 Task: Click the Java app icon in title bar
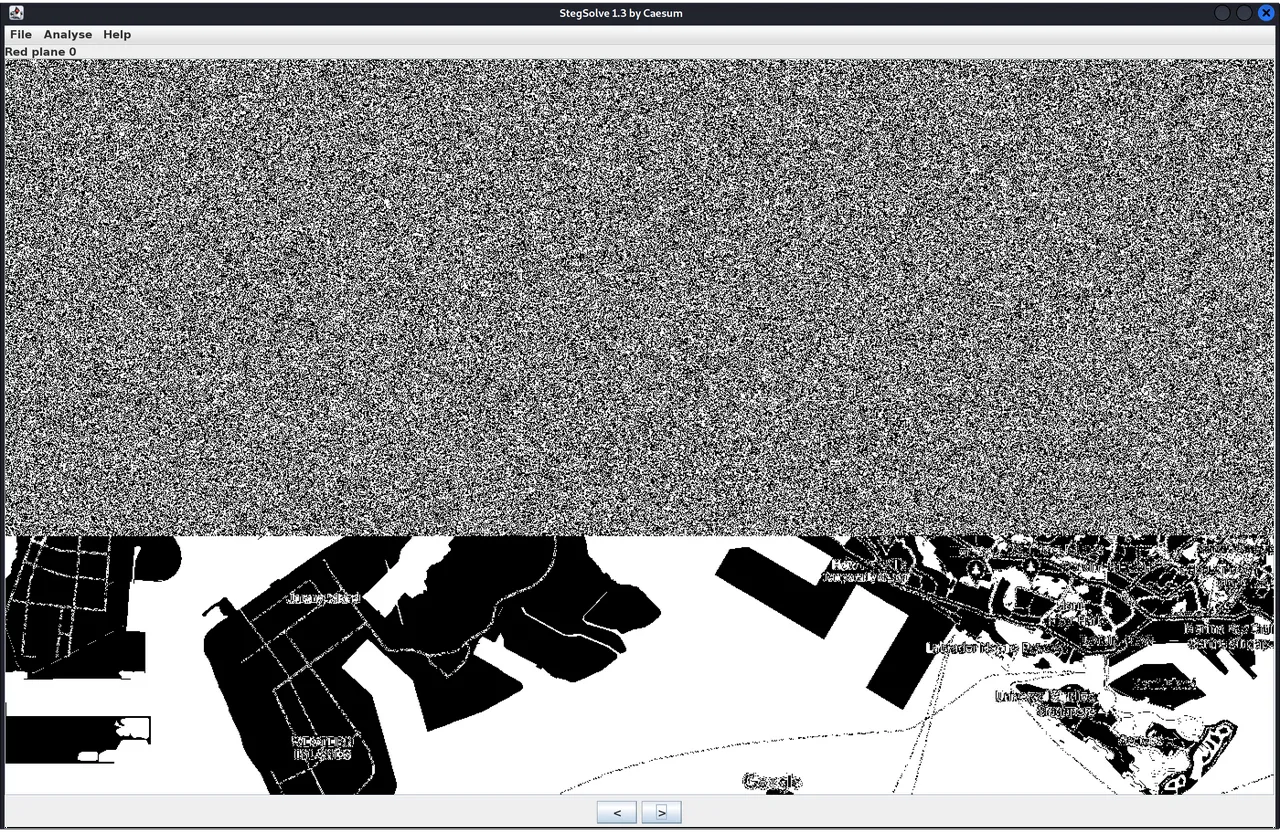coord(15,12)
